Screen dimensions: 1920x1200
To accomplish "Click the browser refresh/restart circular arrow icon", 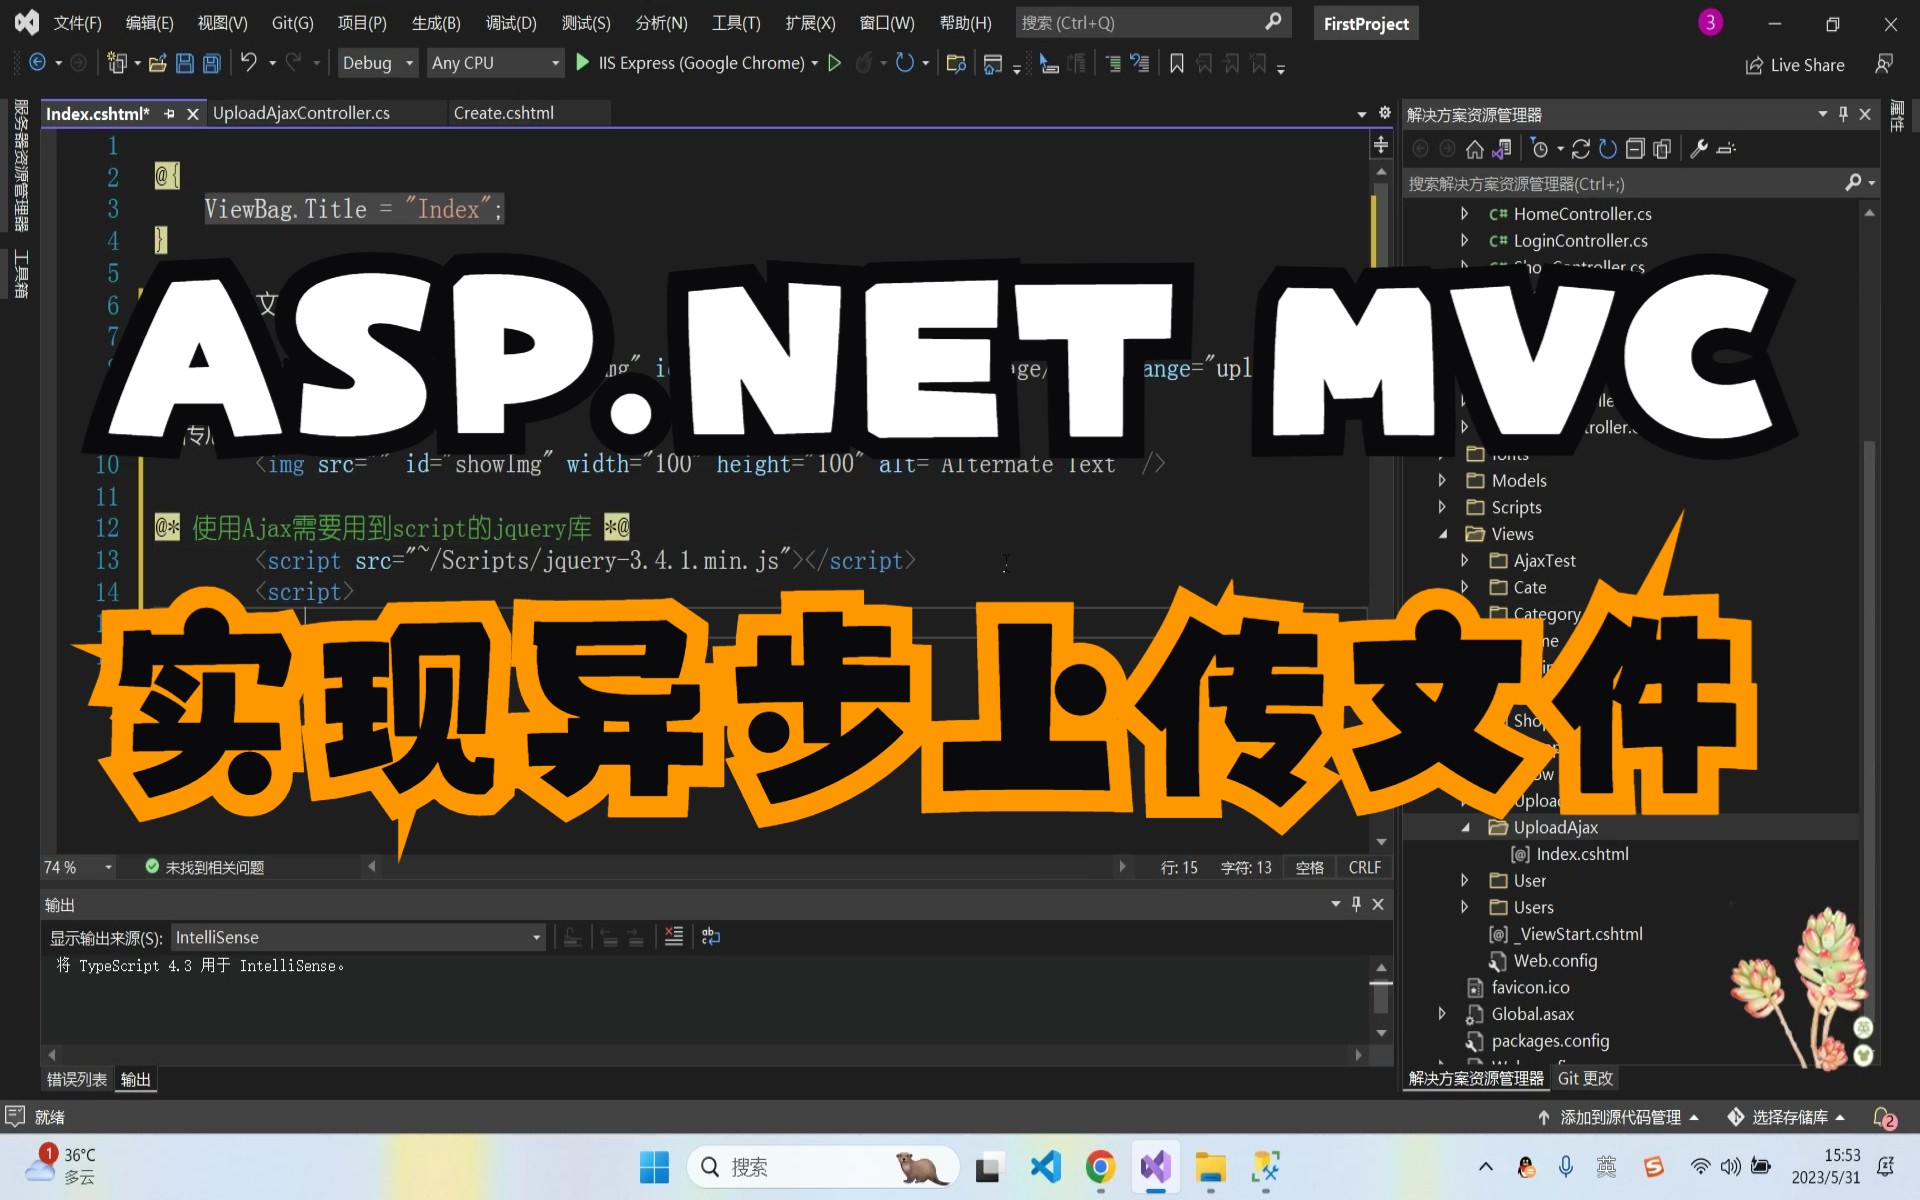I will click(904, 63).
